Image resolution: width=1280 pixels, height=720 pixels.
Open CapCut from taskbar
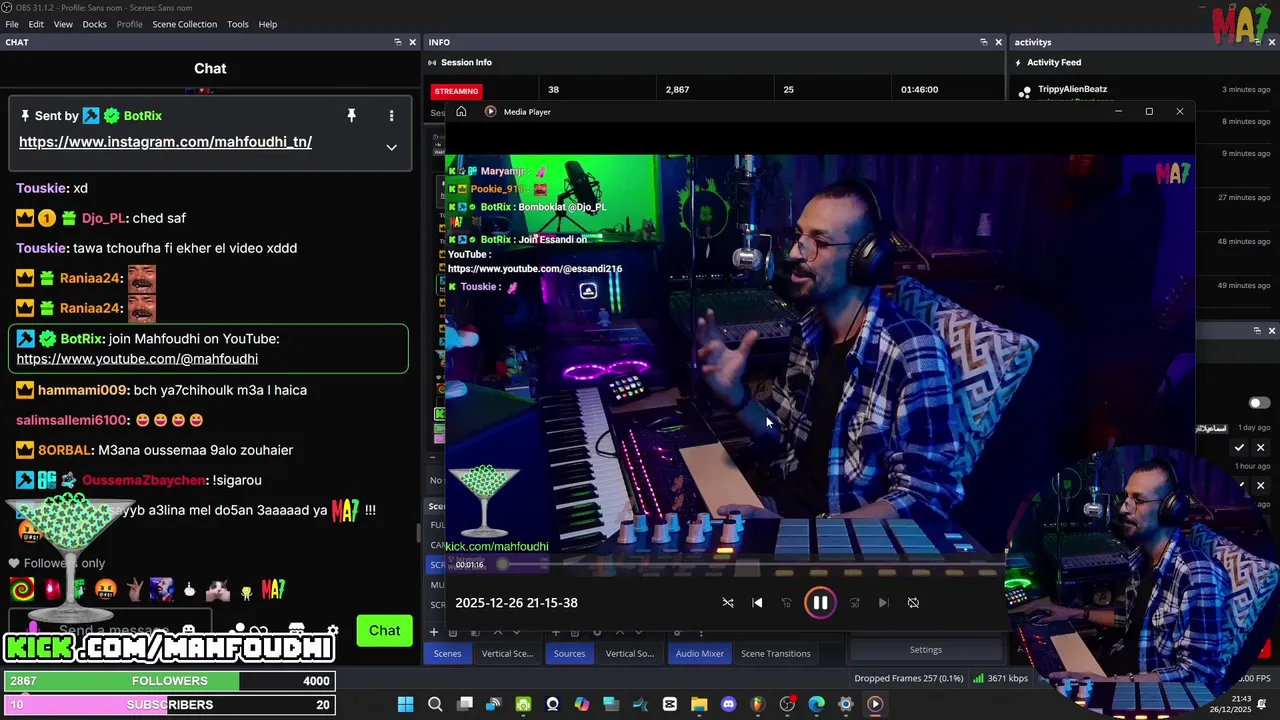tap(670, 704)
